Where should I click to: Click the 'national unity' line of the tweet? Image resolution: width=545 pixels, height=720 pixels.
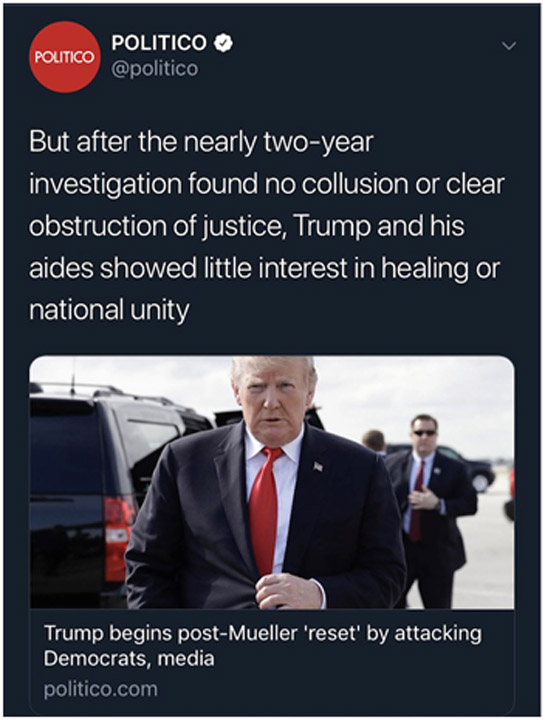point(109,310)
